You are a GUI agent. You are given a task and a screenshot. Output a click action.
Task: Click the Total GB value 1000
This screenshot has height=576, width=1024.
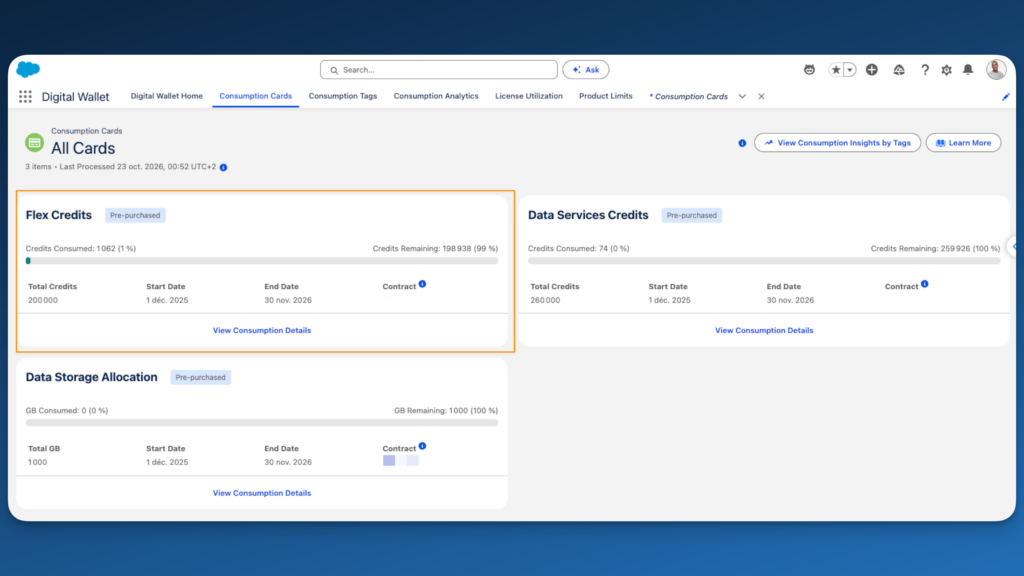coord(38,462)
